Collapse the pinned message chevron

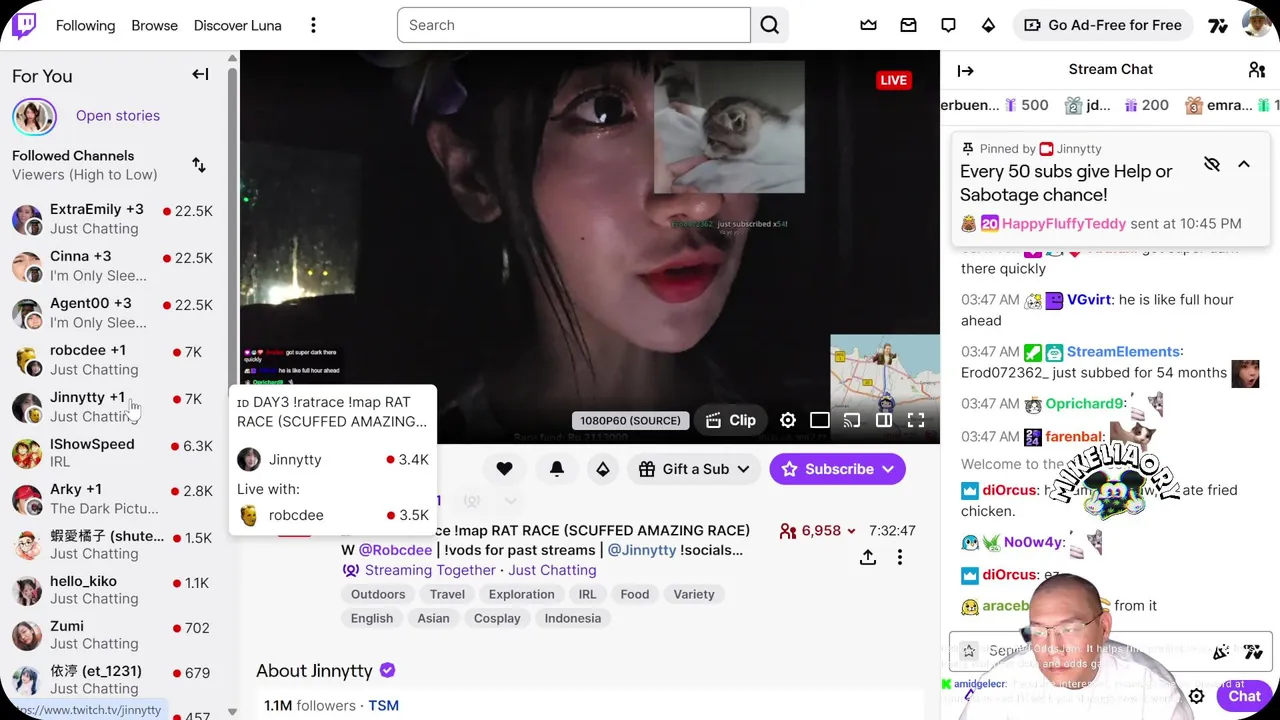[1244, 164]
